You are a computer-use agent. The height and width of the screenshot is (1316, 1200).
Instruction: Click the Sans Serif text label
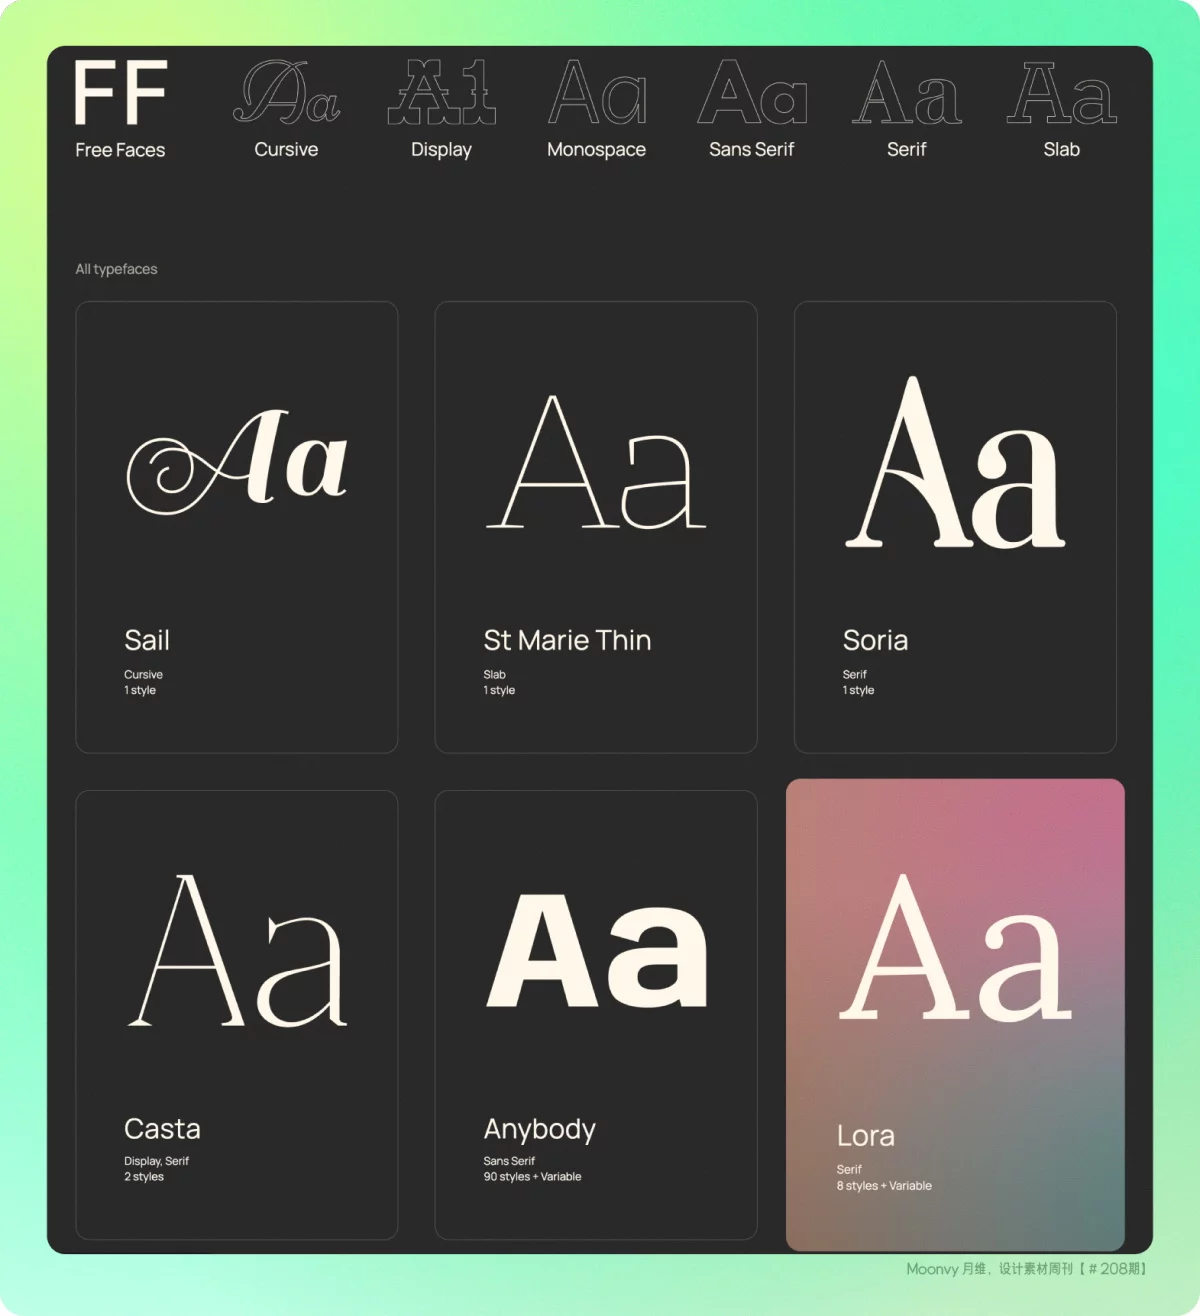click(x=751, y=150)
